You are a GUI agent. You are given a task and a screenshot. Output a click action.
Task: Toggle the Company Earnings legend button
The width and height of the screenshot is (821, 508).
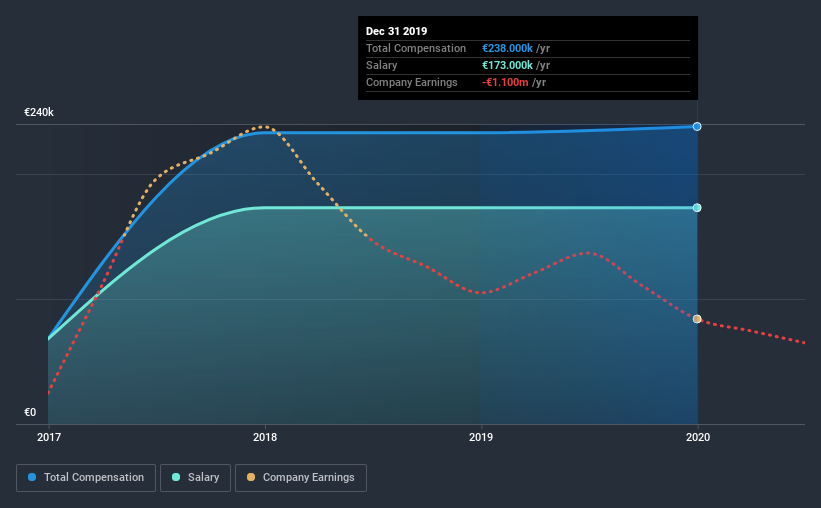301,478
